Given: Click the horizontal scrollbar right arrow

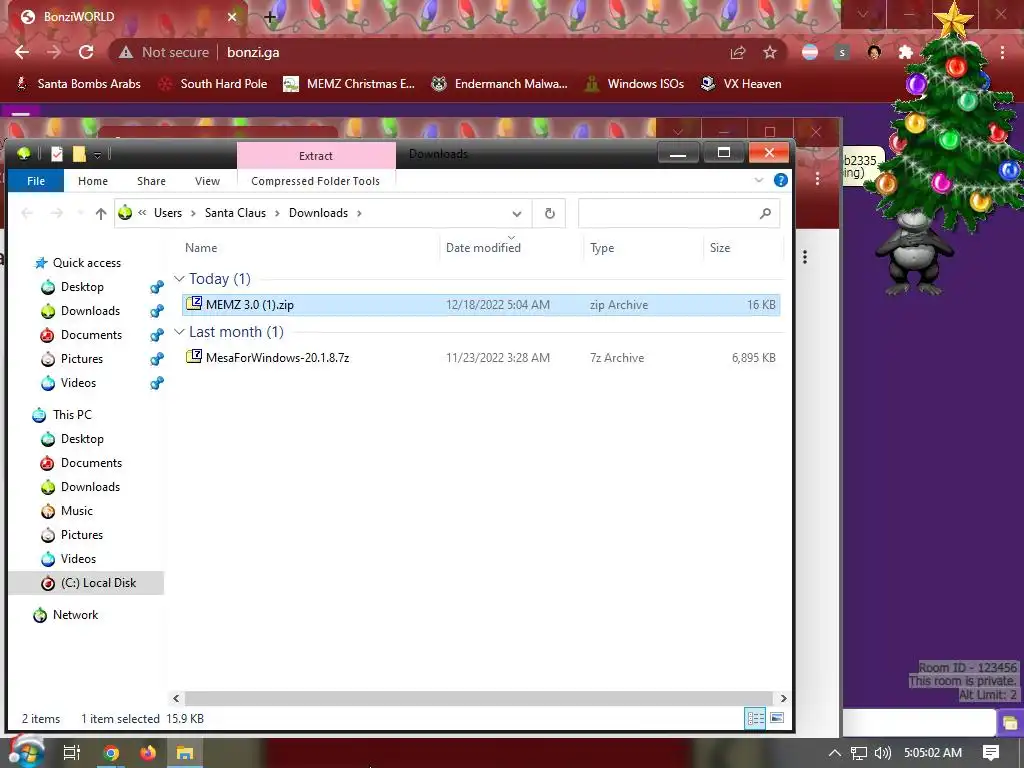Looking at the screenshot, I should (x=783, y=698).
